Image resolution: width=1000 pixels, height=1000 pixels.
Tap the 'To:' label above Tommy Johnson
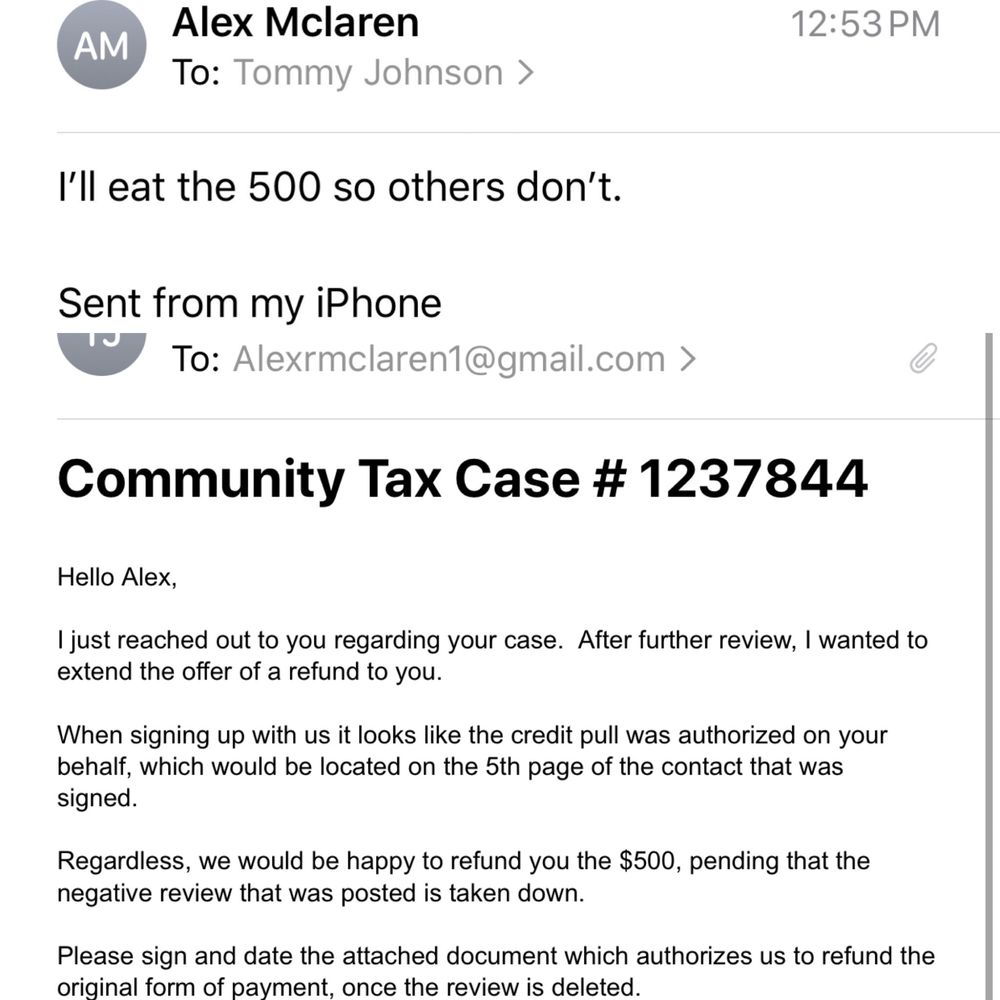(196, 72)
